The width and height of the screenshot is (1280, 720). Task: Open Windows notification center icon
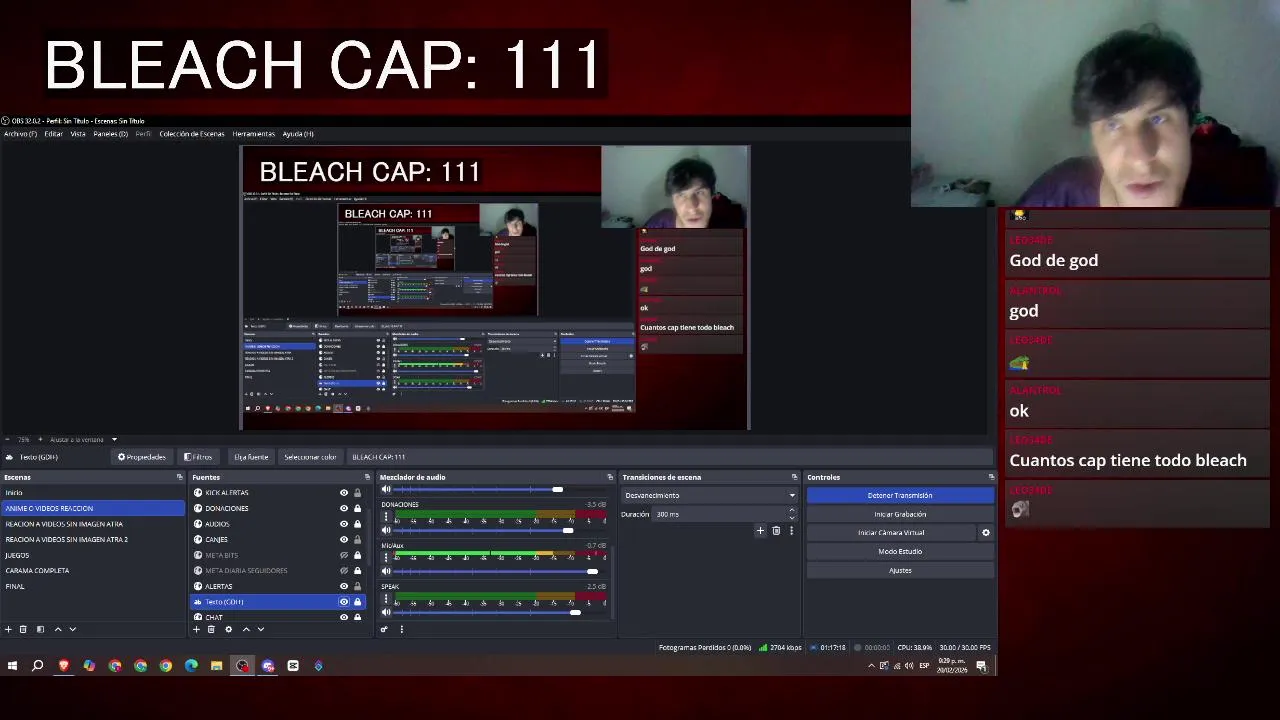(x=982, y=666)
